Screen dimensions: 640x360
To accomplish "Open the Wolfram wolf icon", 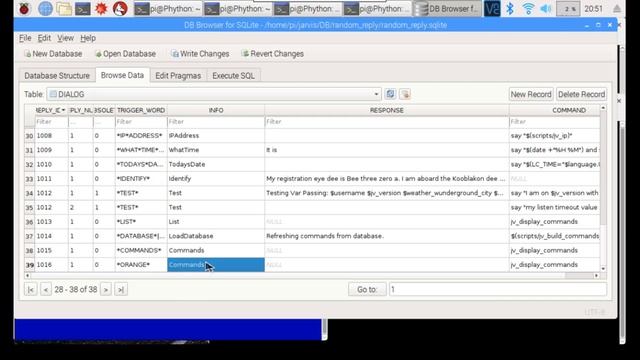I will coord(120,8).
